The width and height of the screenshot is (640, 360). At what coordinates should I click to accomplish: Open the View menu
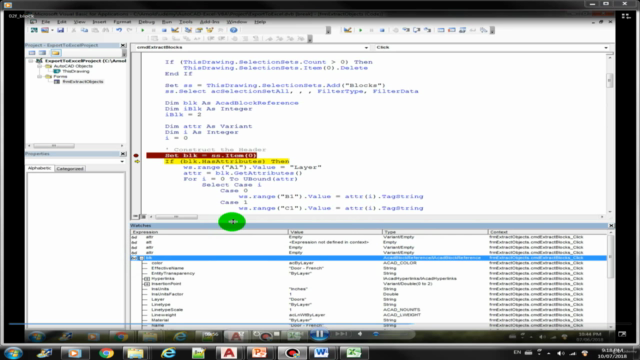click(x=79, y=22)
